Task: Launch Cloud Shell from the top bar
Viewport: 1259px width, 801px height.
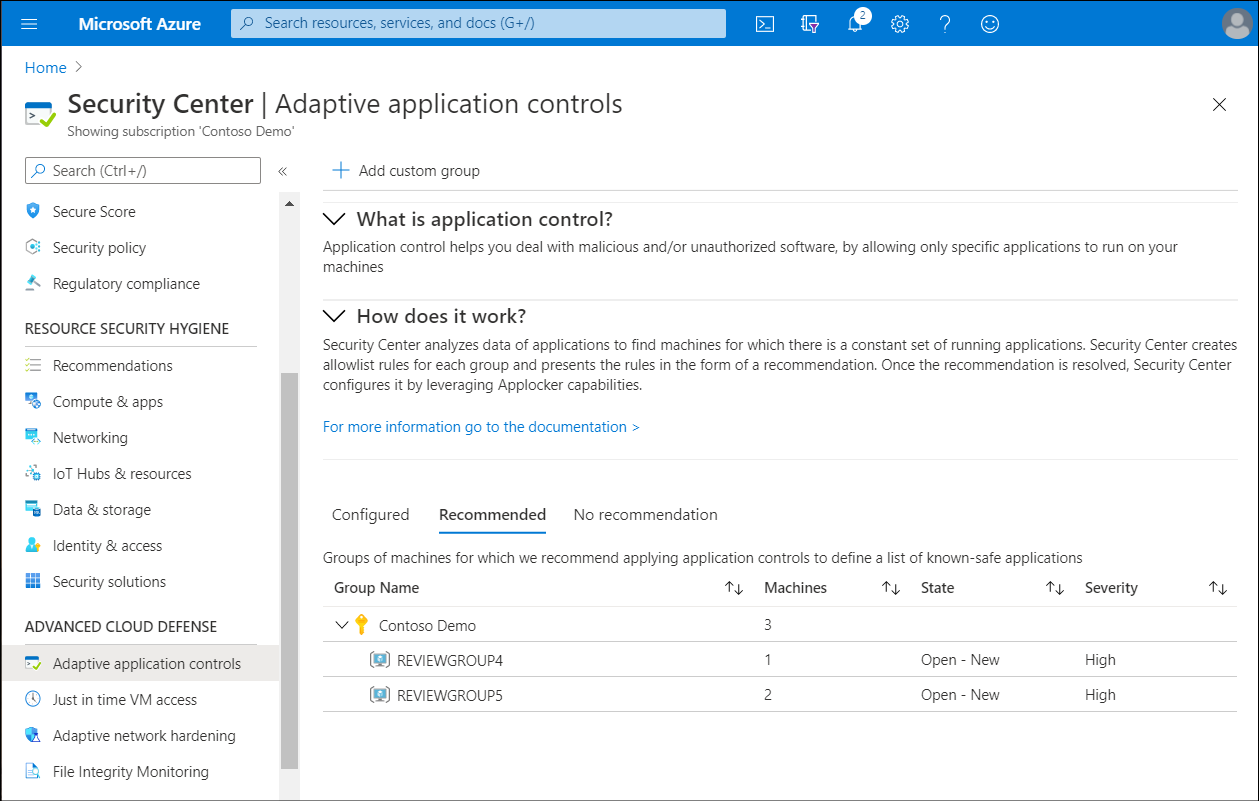Action: 765,24
